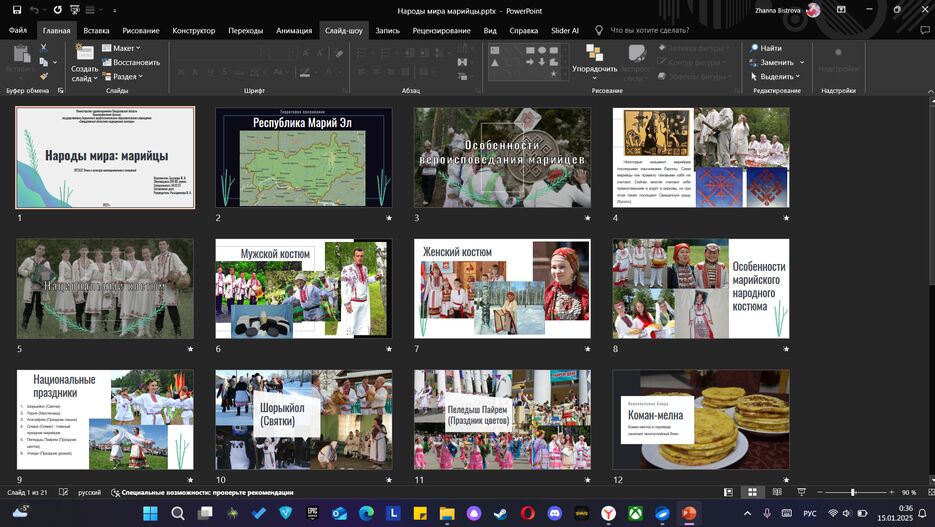Click the transition star under slide 8

click(x=786, y=349)
